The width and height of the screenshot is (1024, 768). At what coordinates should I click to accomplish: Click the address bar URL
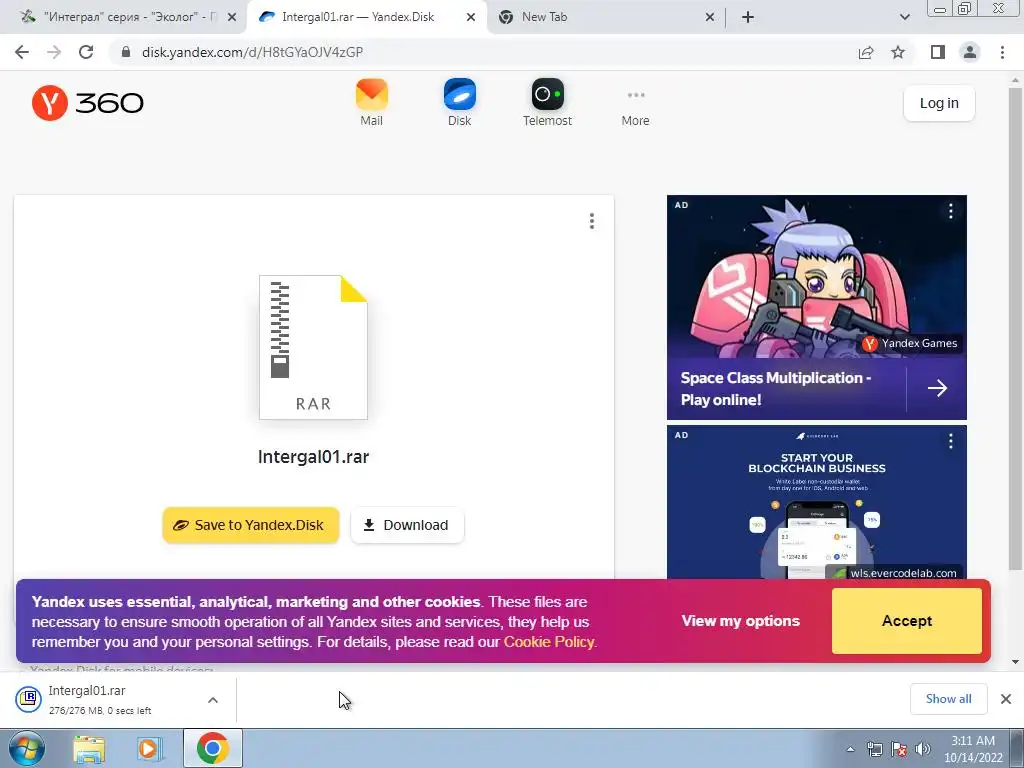click(252, 52)
